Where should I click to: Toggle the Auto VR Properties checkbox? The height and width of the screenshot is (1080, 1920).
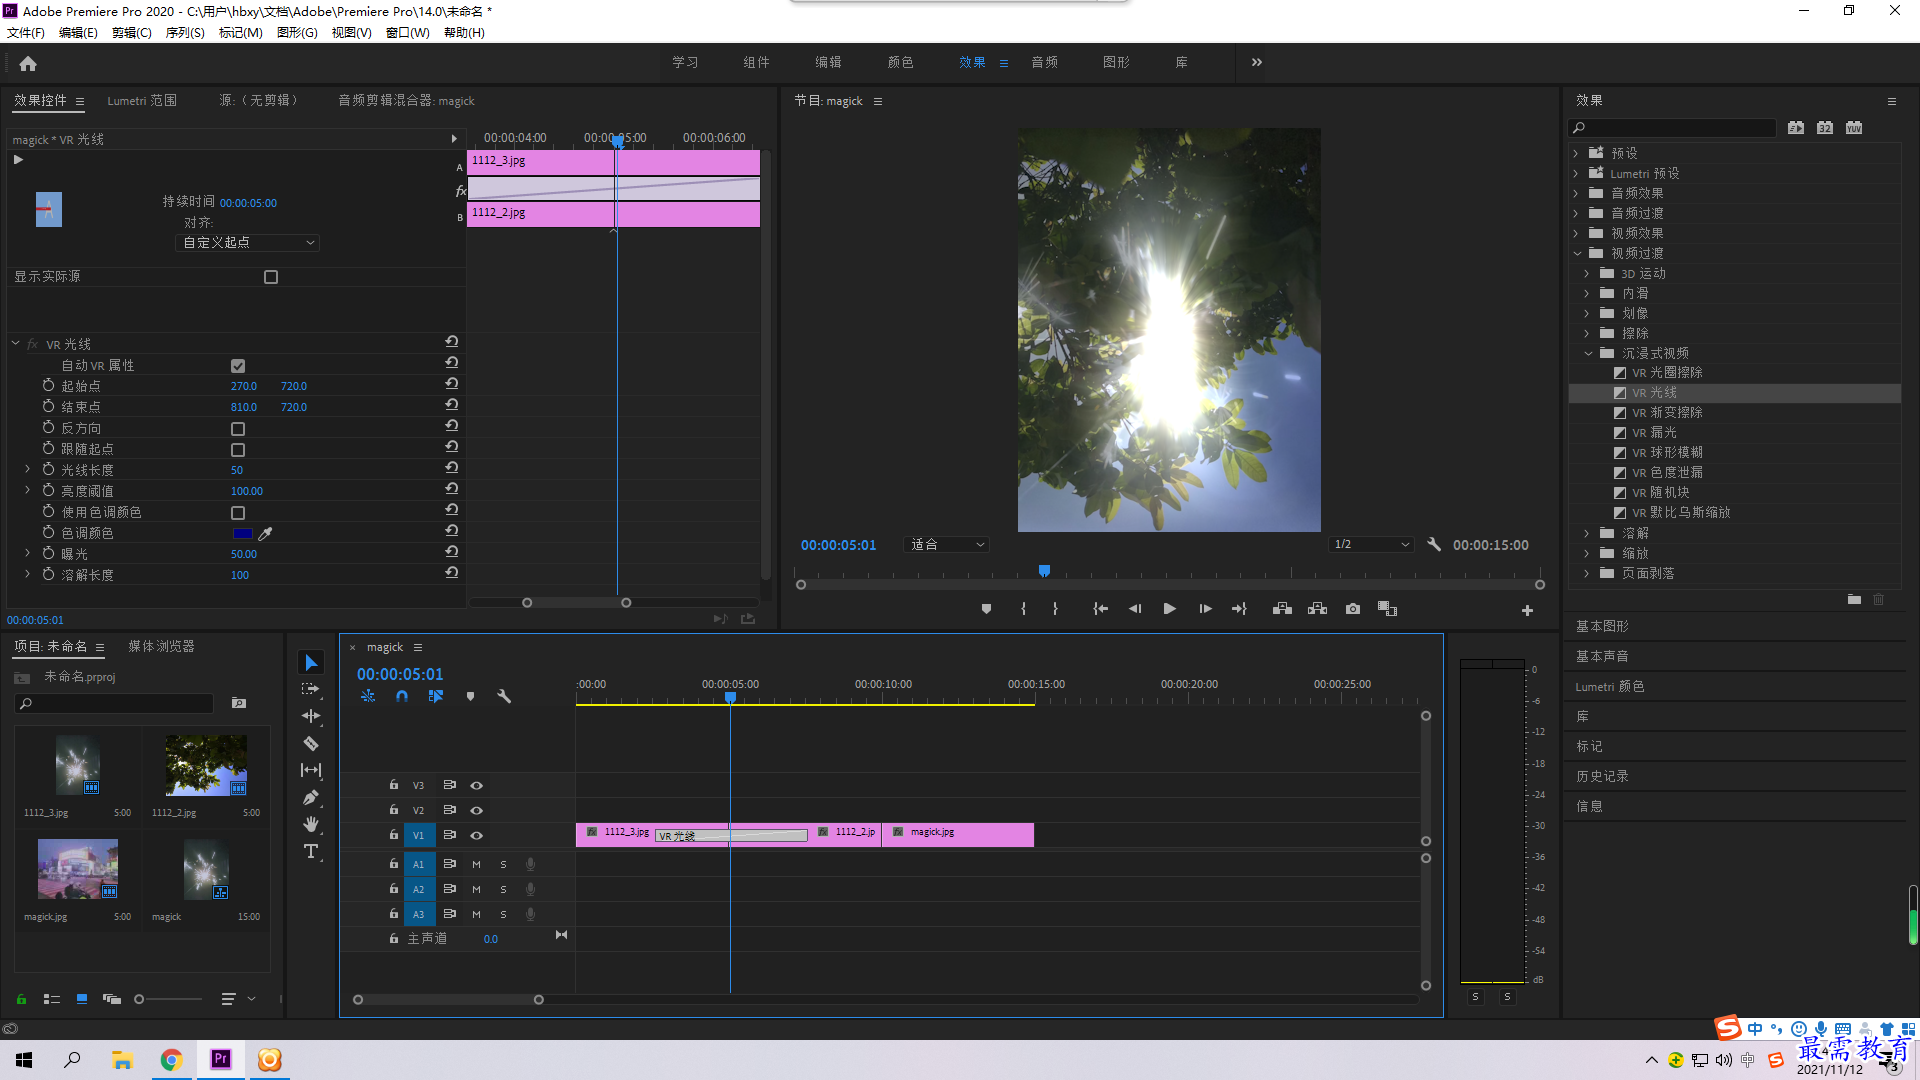click(238, 366)
